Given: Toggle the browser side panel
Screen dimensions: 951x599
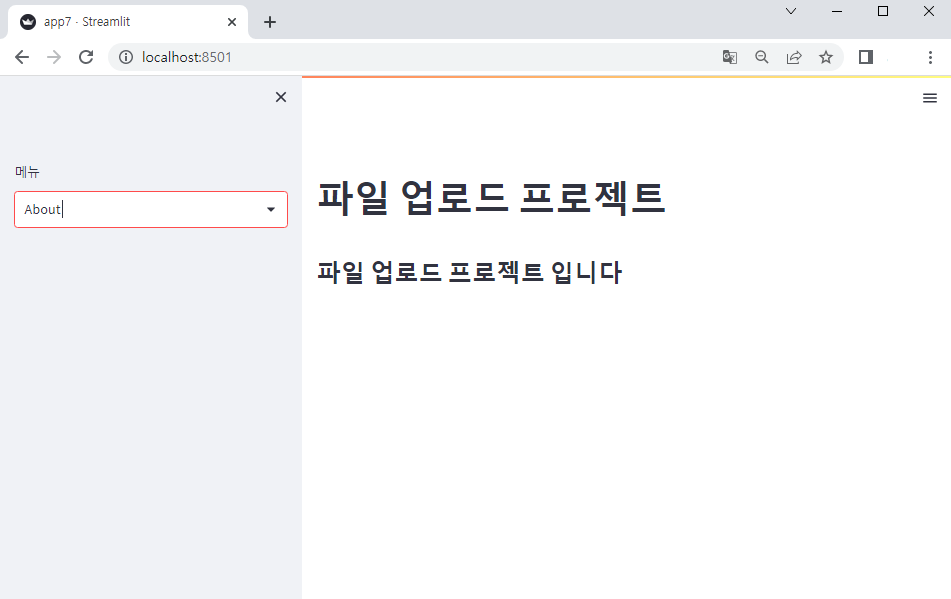Looking at the screenshot, I should (x=865, y=57).
